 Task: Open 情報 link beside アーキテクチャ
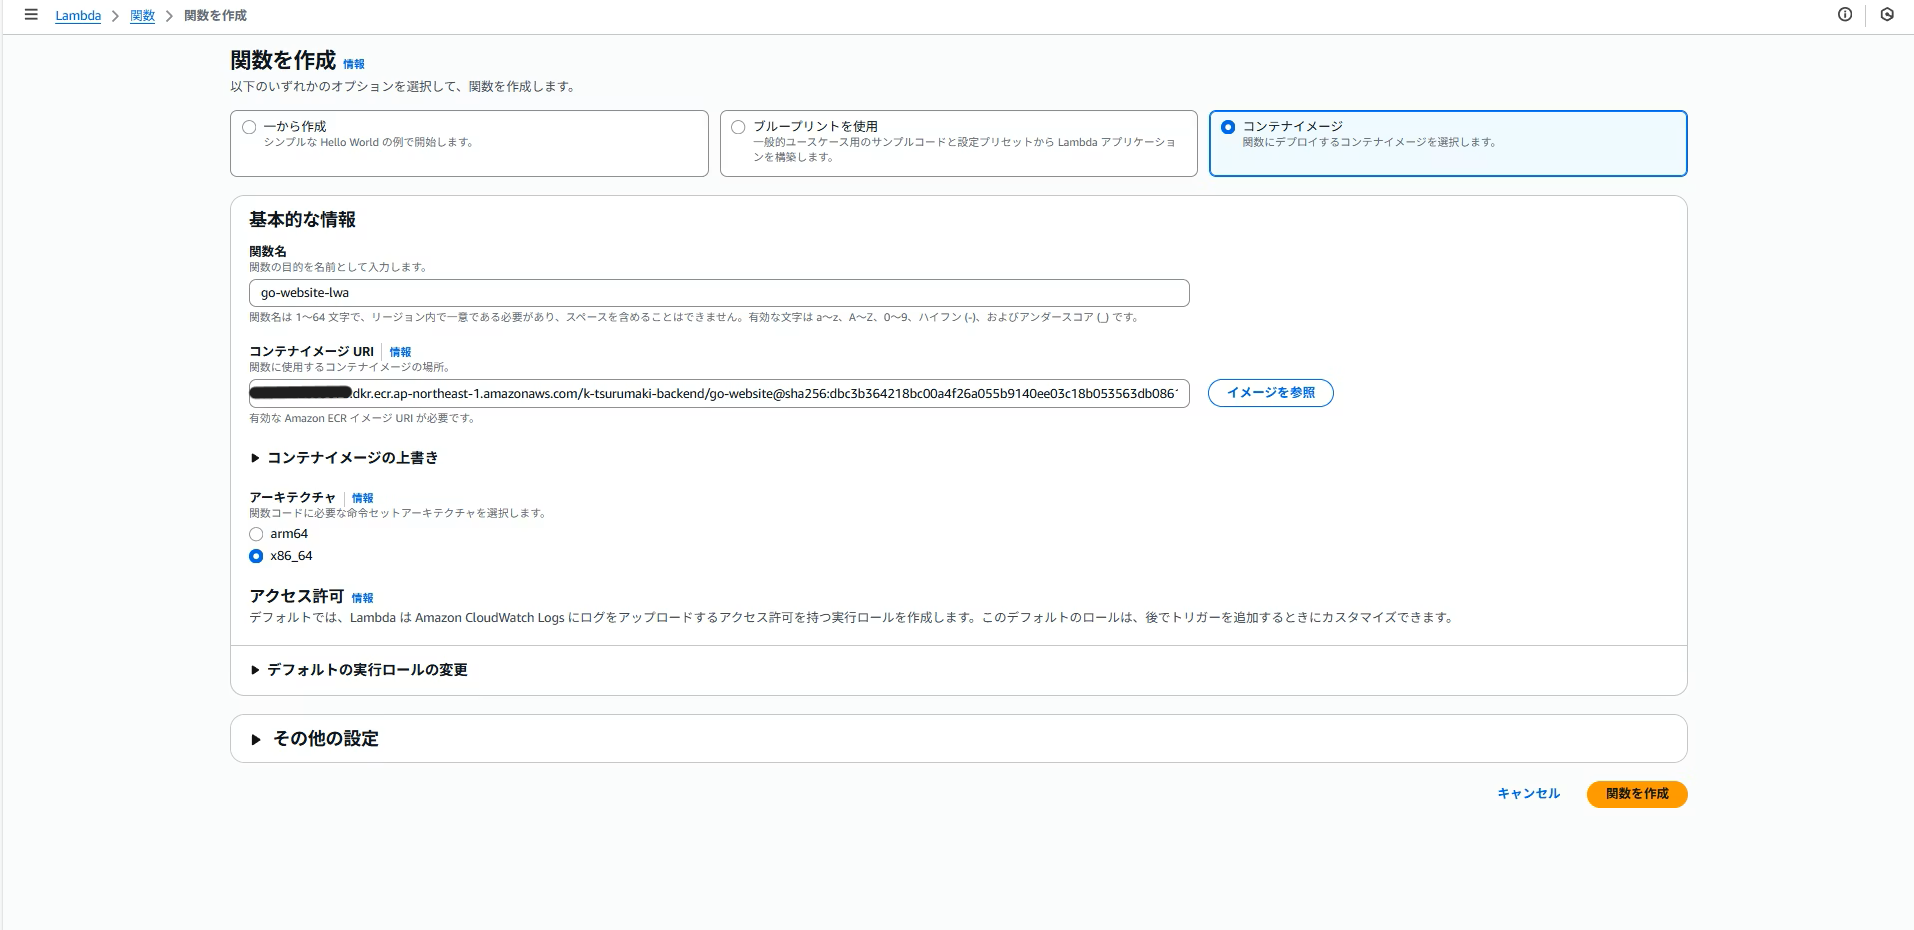362,498
